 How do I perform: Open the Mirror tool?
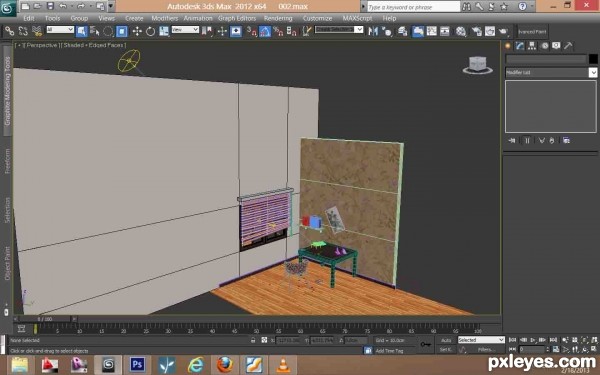373,31
